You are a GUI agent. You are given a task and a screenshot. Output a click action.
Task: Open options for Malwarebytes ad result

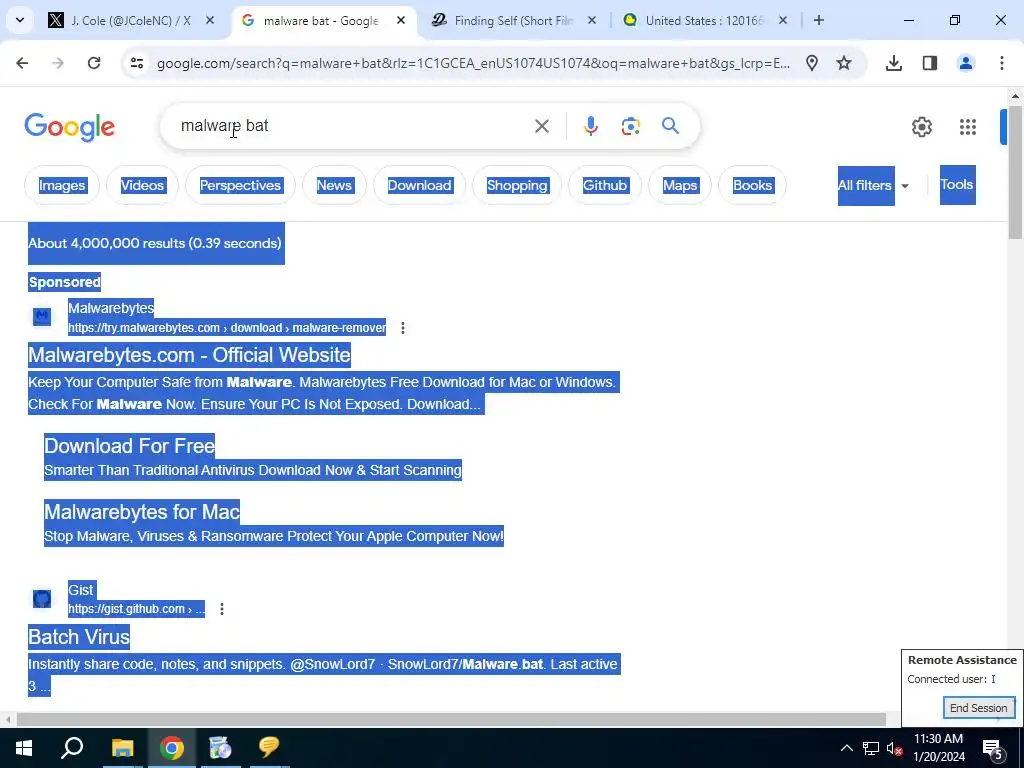point(403,328)
